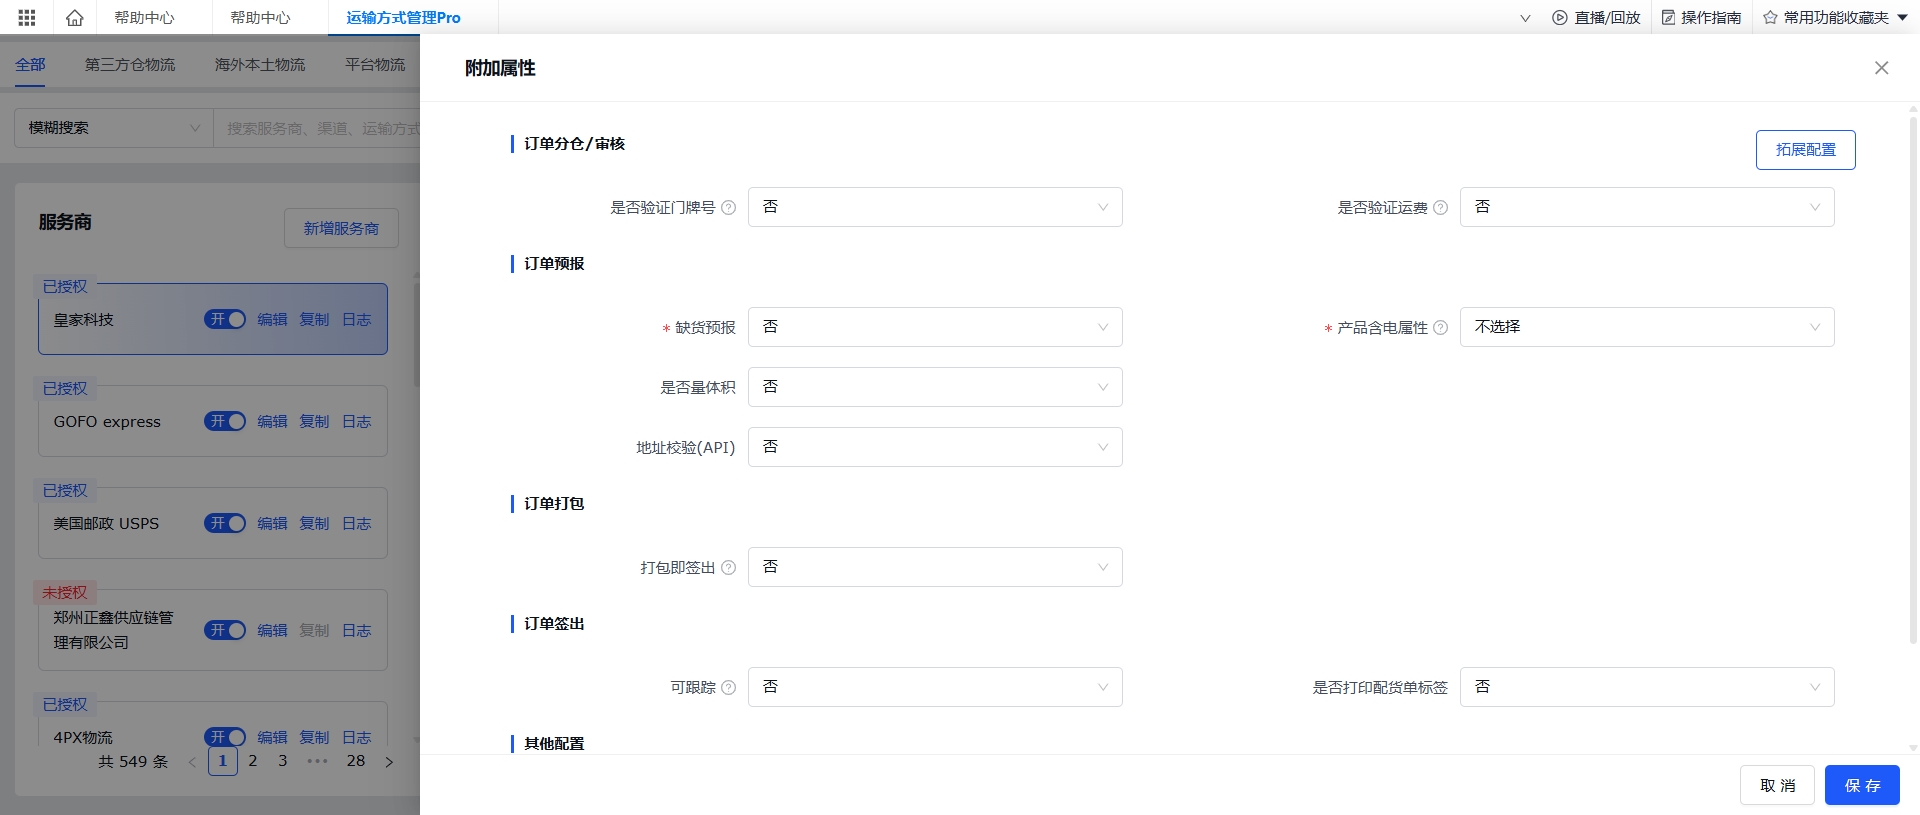Expand the 产品含电属性 dropdown

(1646, 327)
